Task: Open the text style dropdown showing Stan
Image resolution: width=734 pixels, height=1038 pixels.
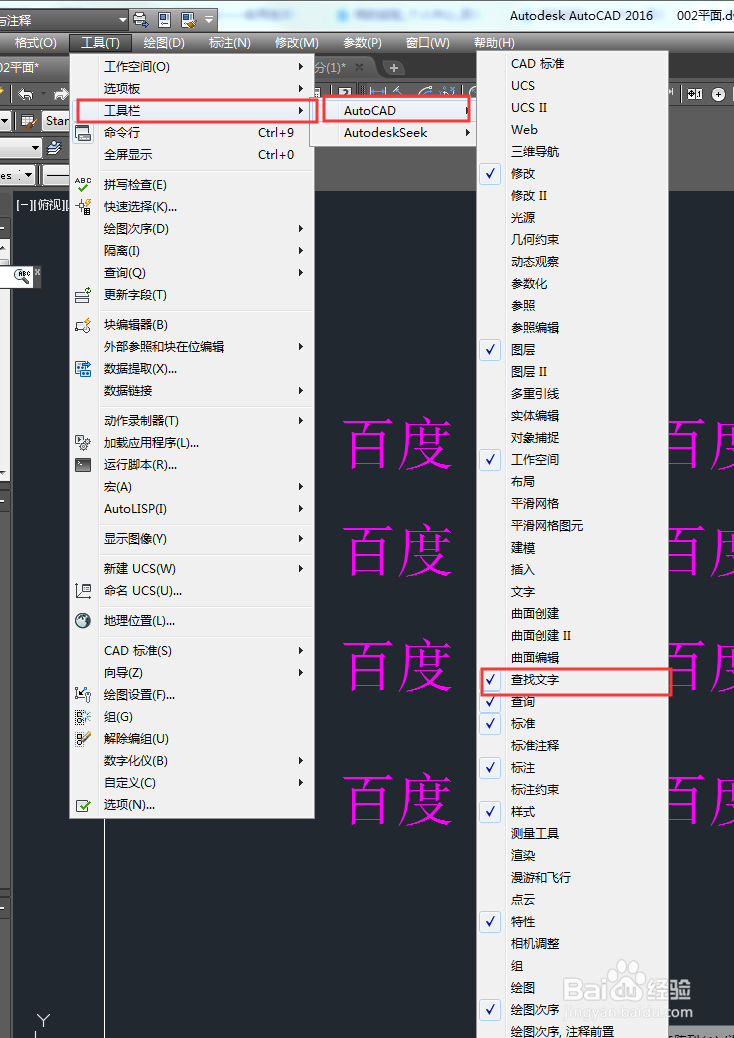Action: coord(57,120)
